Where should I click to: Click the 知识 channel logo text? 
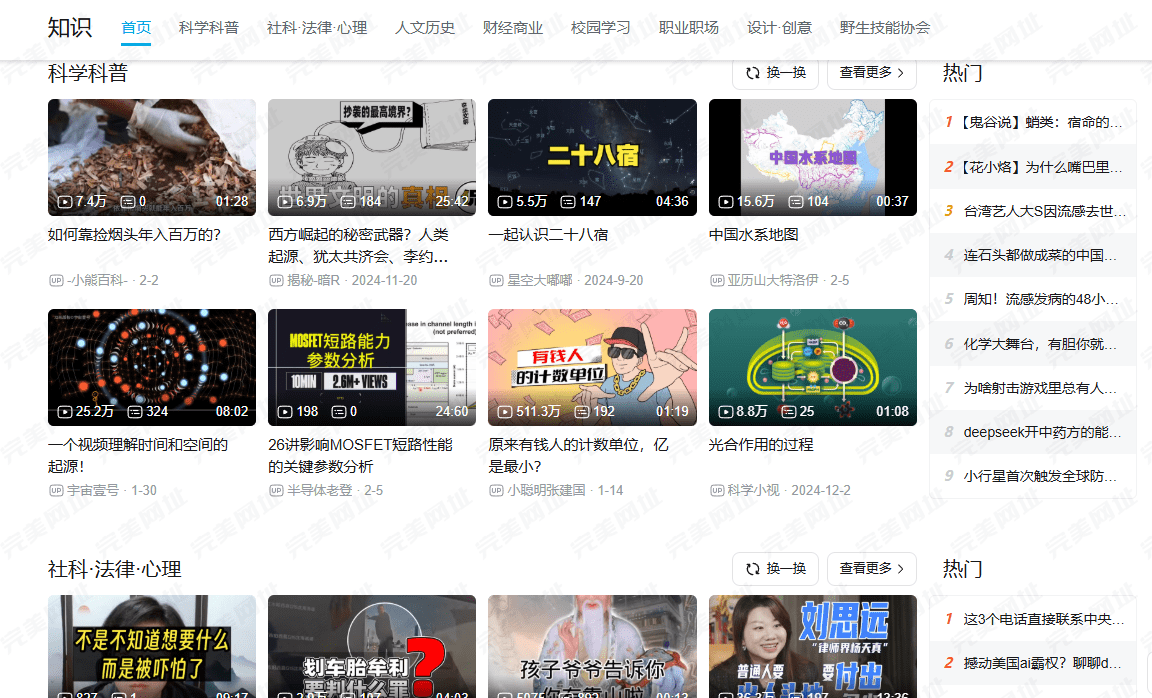[70, 27]
